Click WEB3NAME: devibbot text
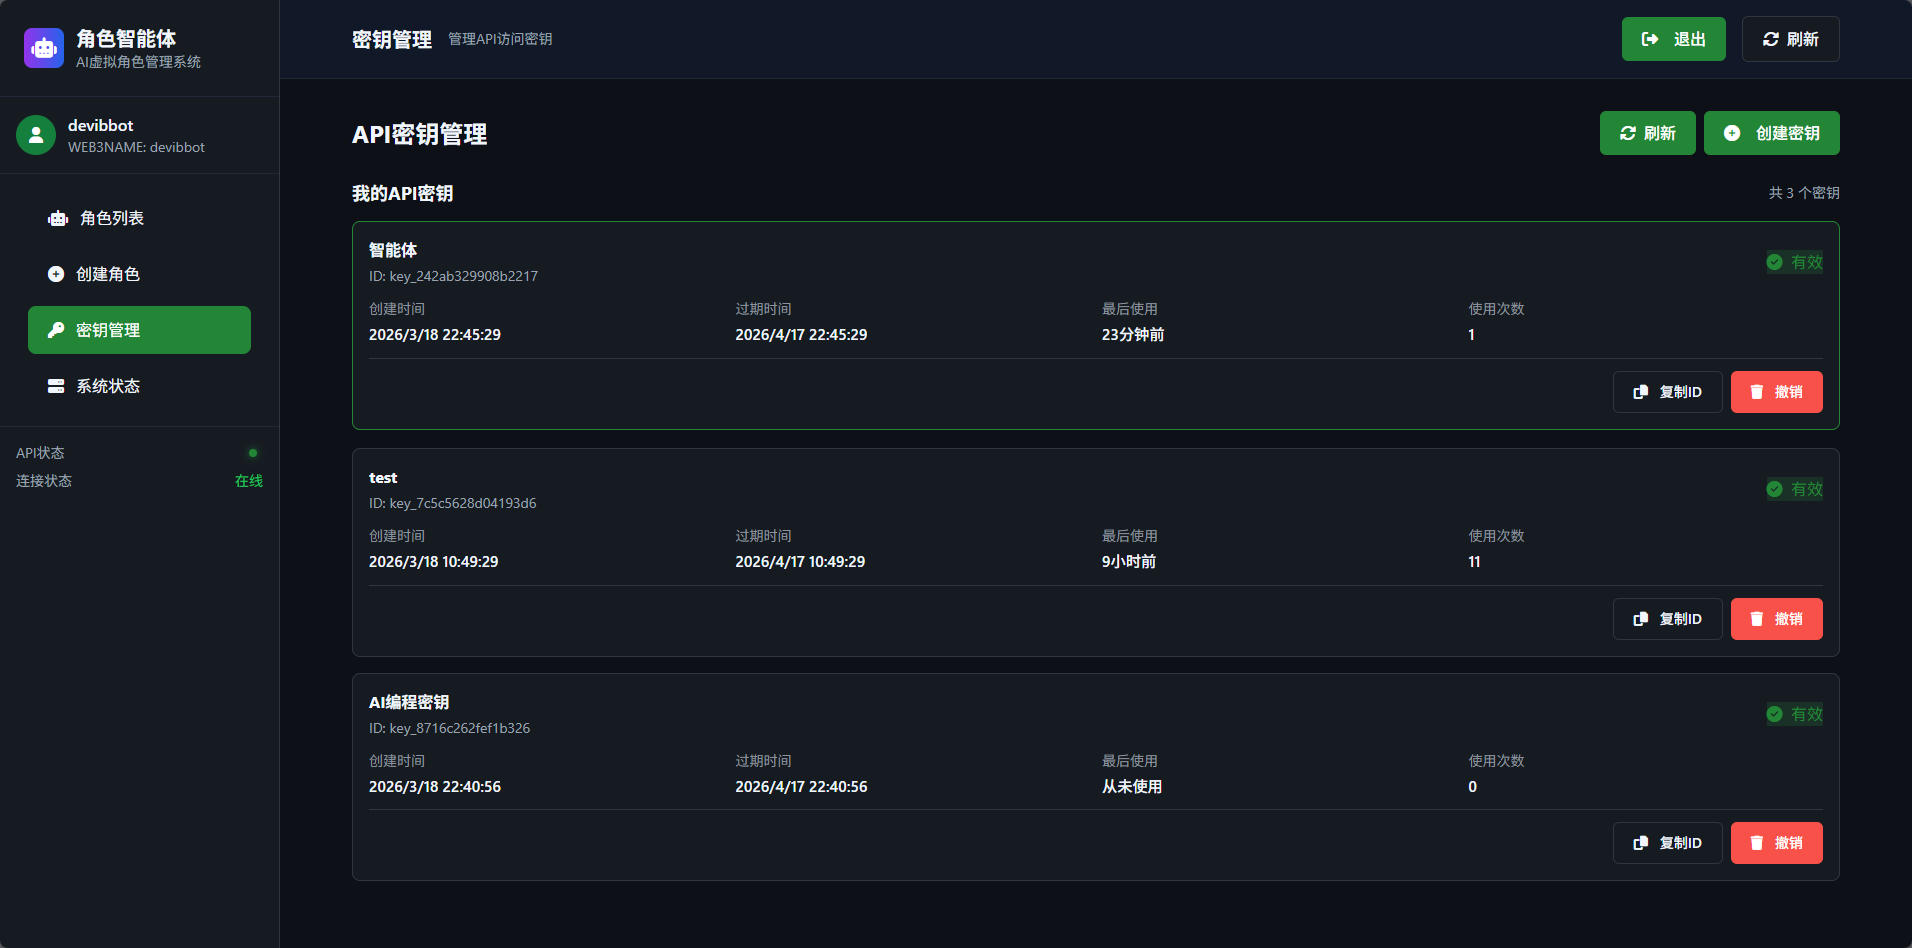Viewport: 1912px width, 948px height. [136, 147]
